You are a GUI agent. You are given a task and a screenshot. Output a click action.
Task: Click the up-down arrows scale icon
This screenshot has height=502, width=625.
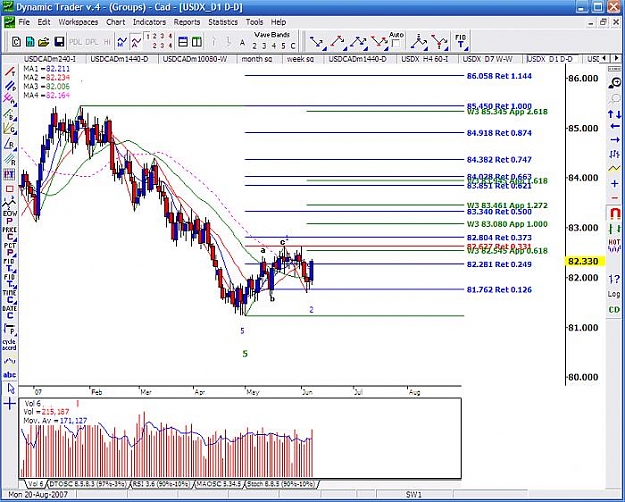pyautogui.click(x=614, y=114)
